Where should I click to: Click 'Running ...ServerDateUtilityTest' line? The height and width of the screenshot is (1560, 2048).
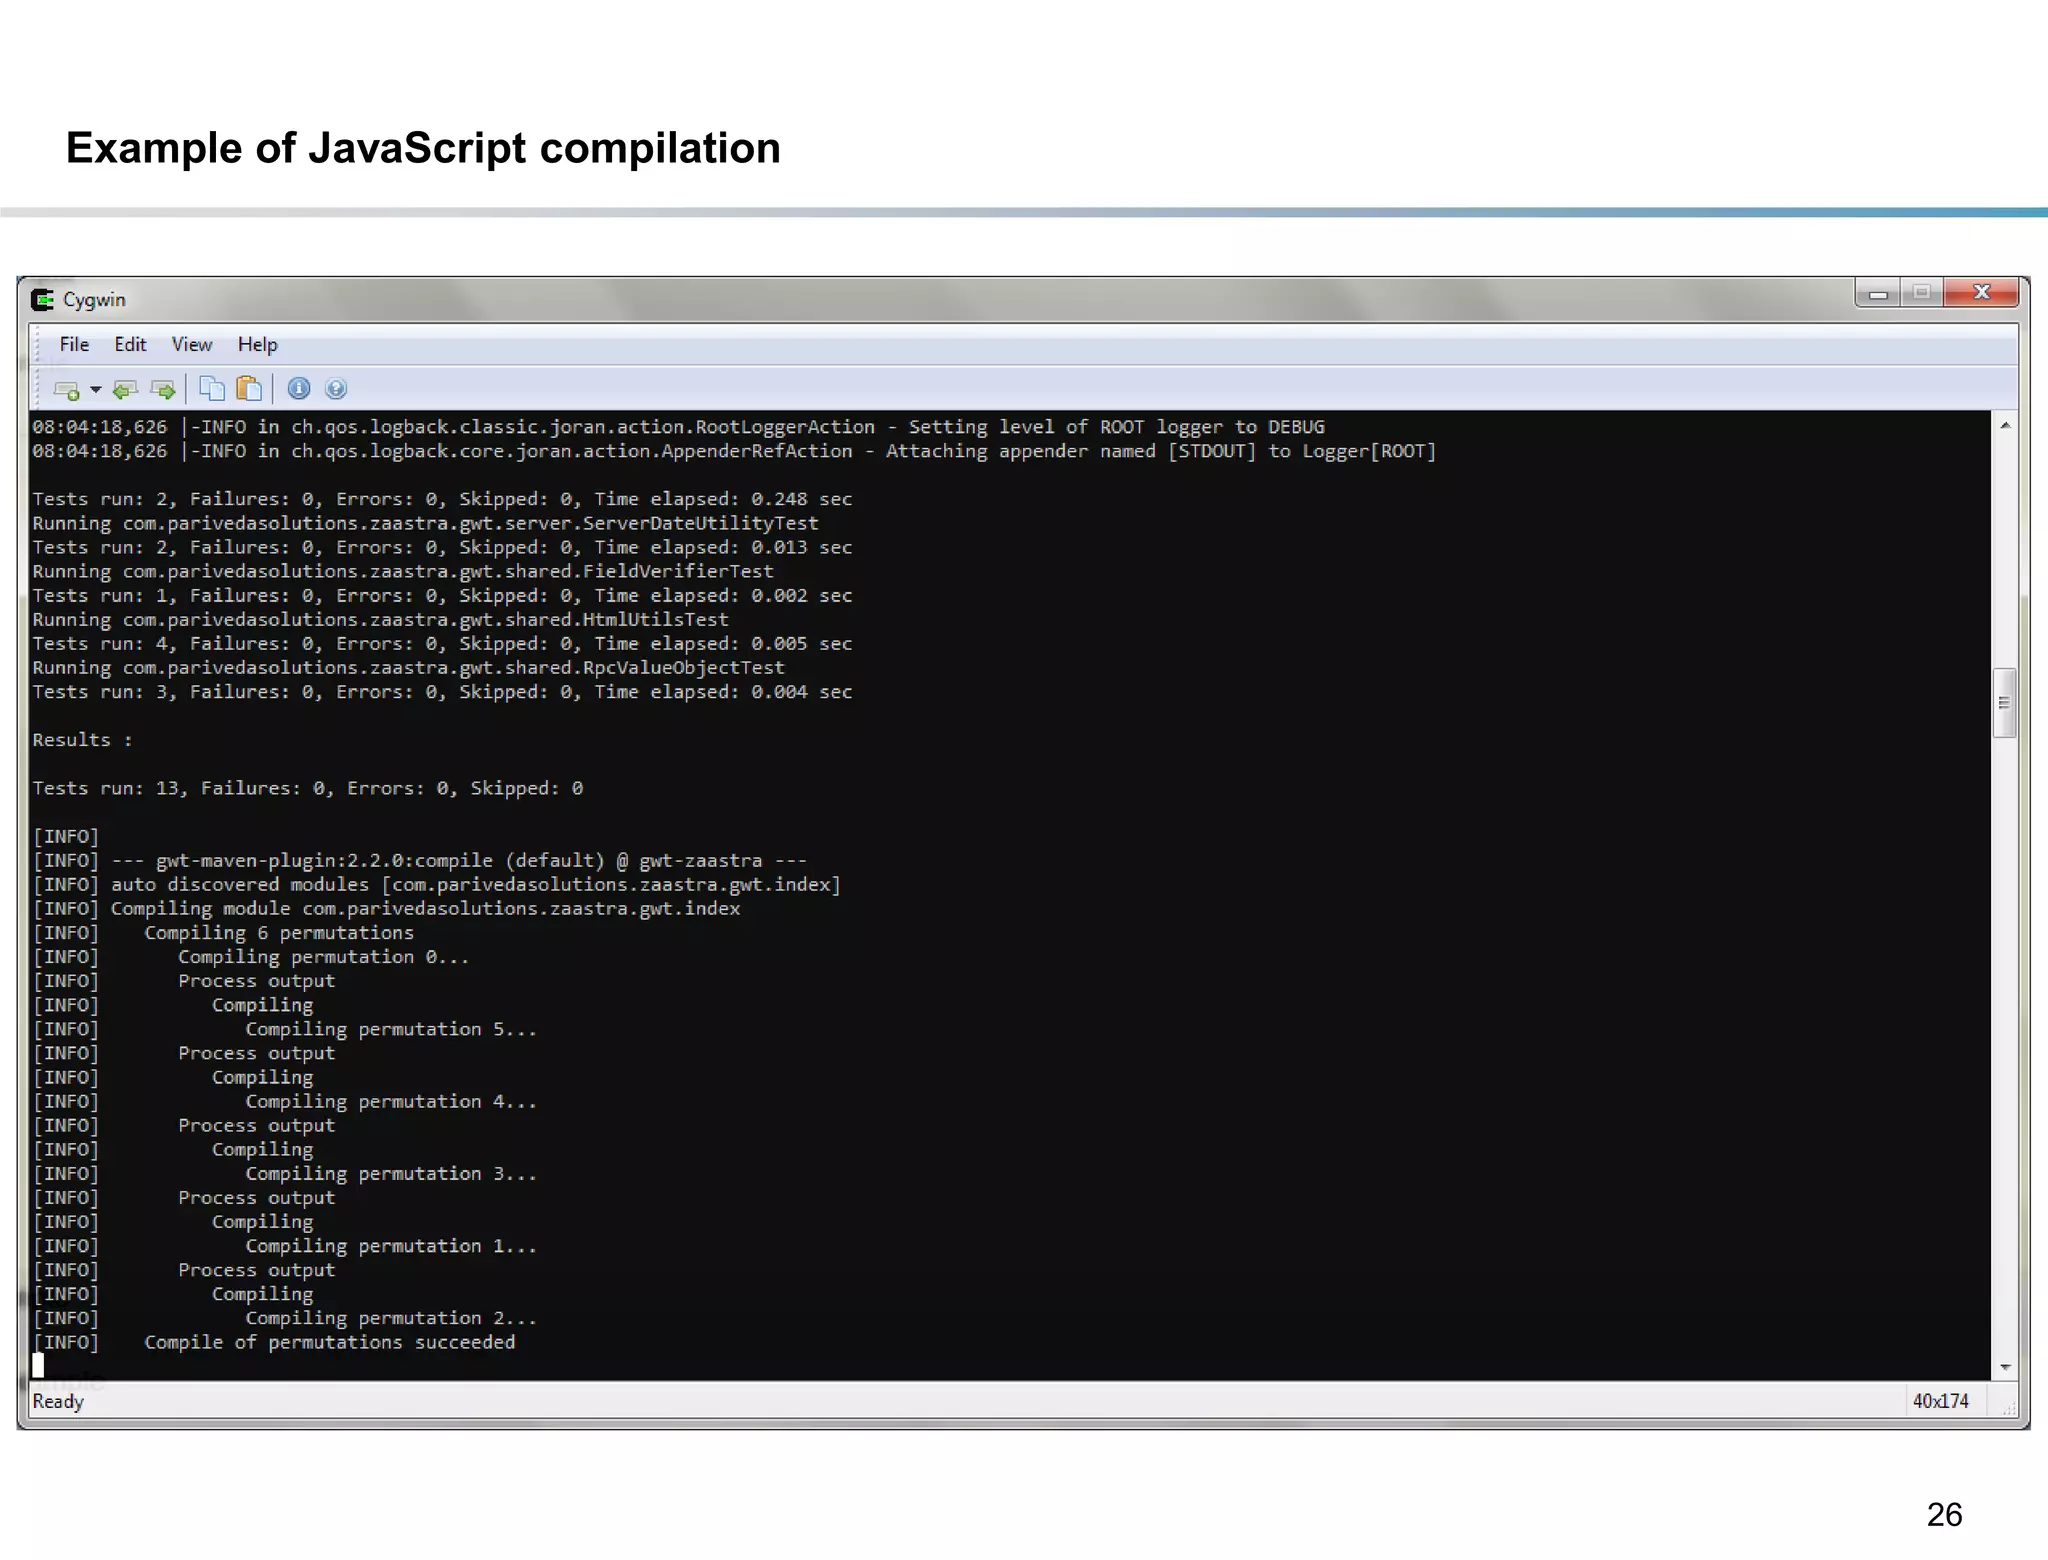[x=426, y=524]
